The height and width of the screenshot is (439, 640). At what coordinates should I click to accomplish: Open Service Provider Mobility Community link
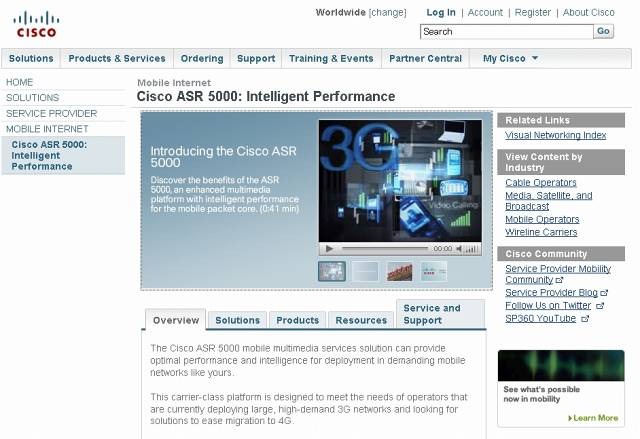(558, 274)
